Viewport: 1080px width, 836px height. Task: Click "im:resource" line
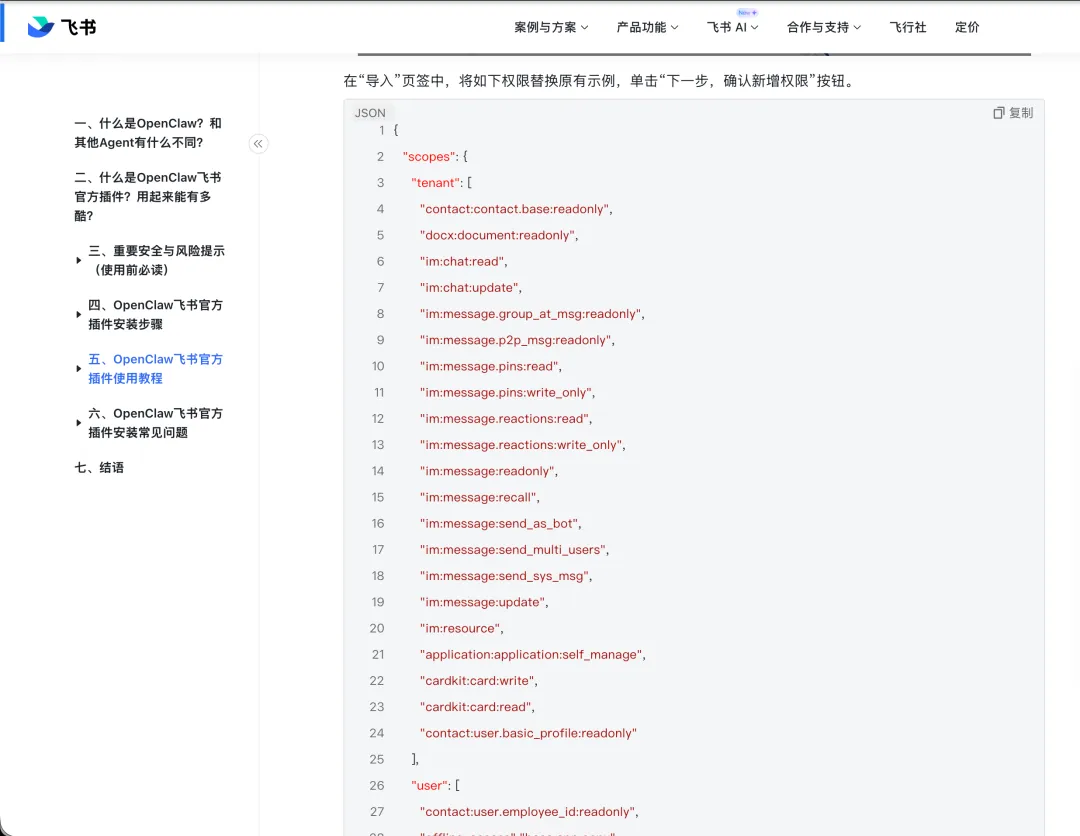(461, 628)
